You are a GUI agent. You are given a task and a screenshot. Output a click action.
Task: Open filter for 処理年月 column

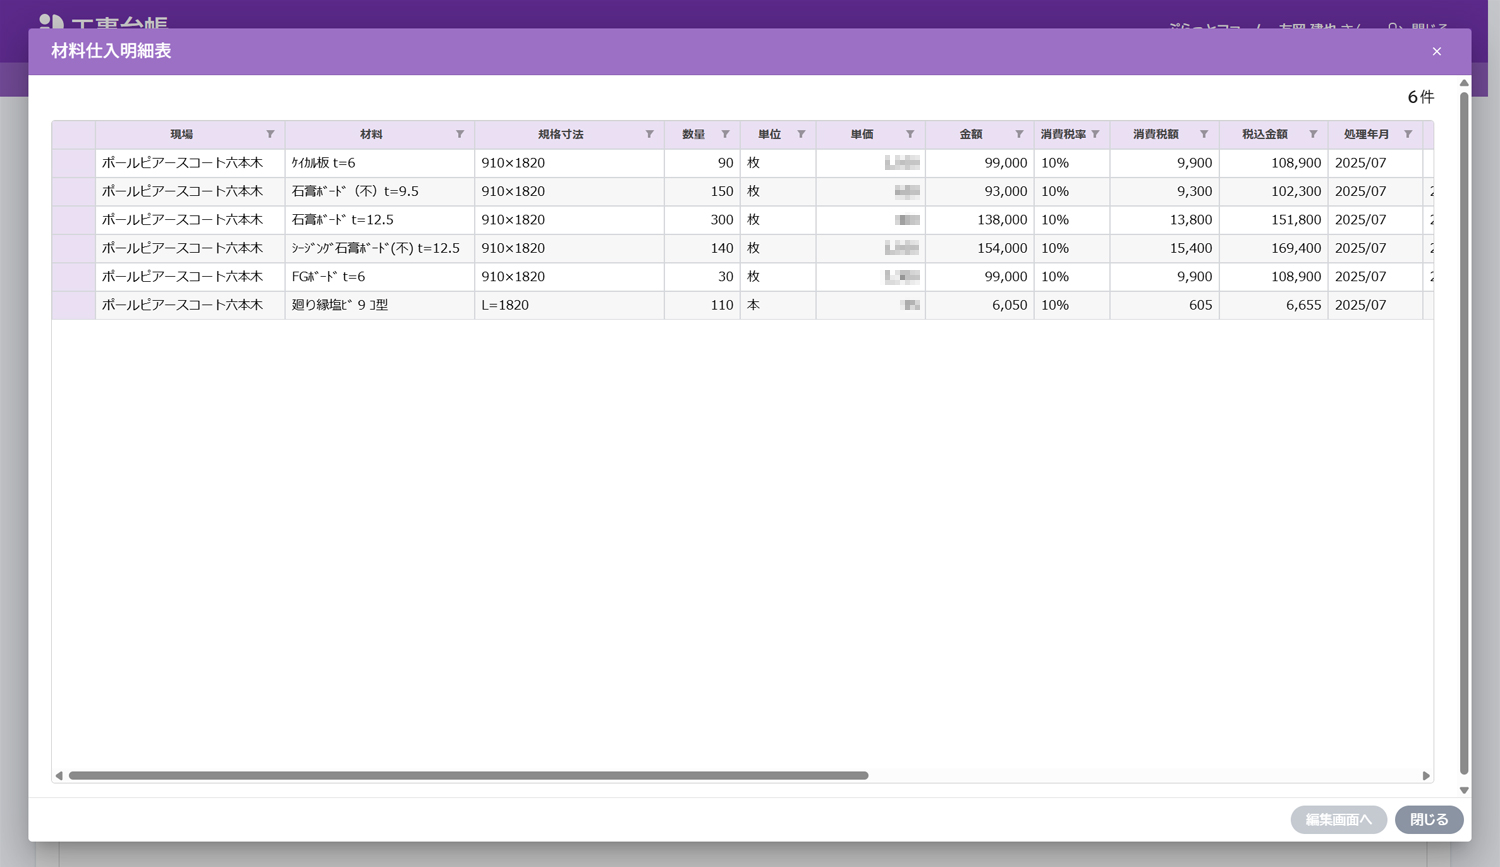click(x=1408, y=134)
